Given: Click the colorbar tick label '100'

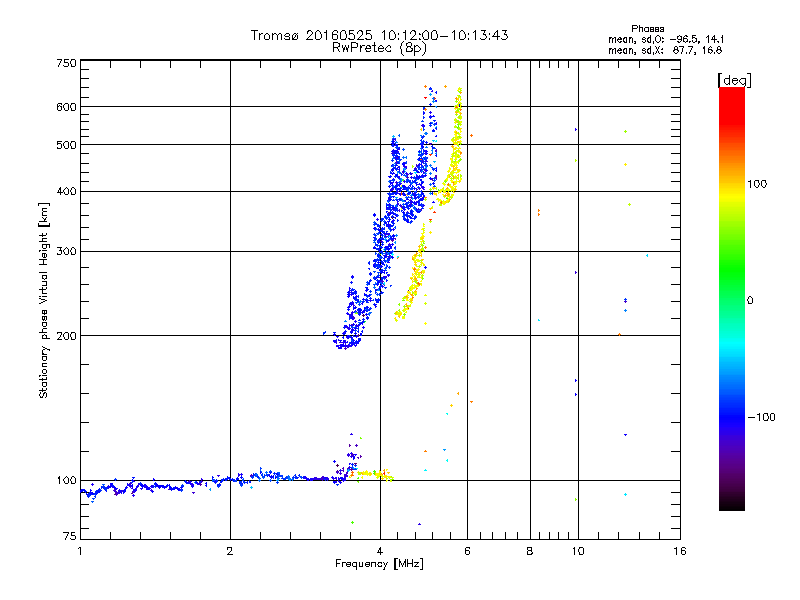Looking at the screenshot, I should (757, 184).
